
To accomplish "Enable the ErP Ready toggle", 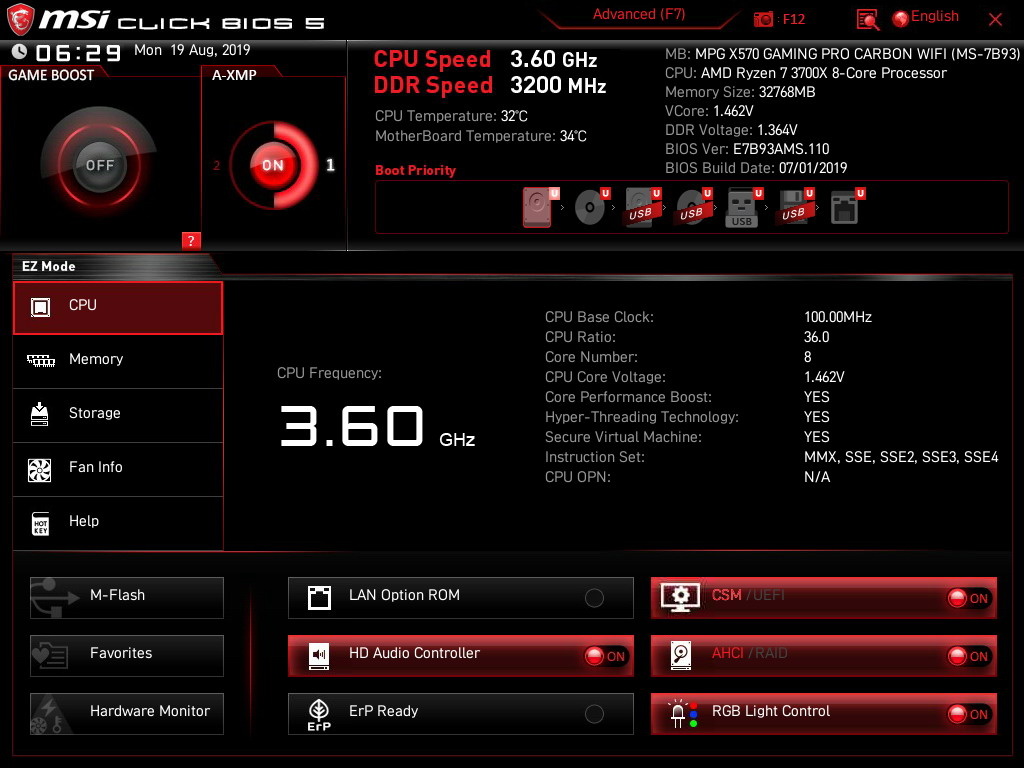I will (594, 714).
